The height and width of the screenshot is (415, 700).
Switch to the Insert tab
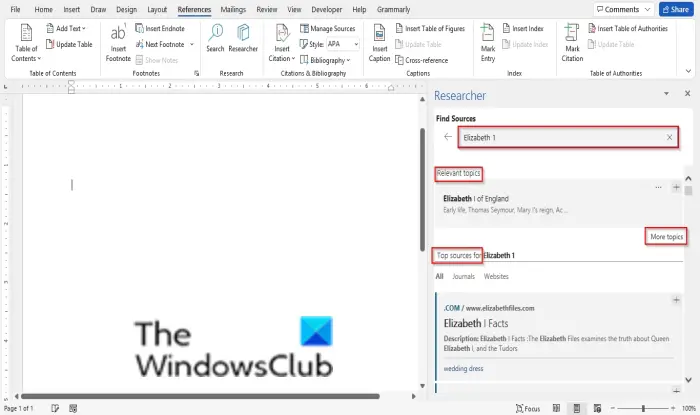[x=71, y=9]
